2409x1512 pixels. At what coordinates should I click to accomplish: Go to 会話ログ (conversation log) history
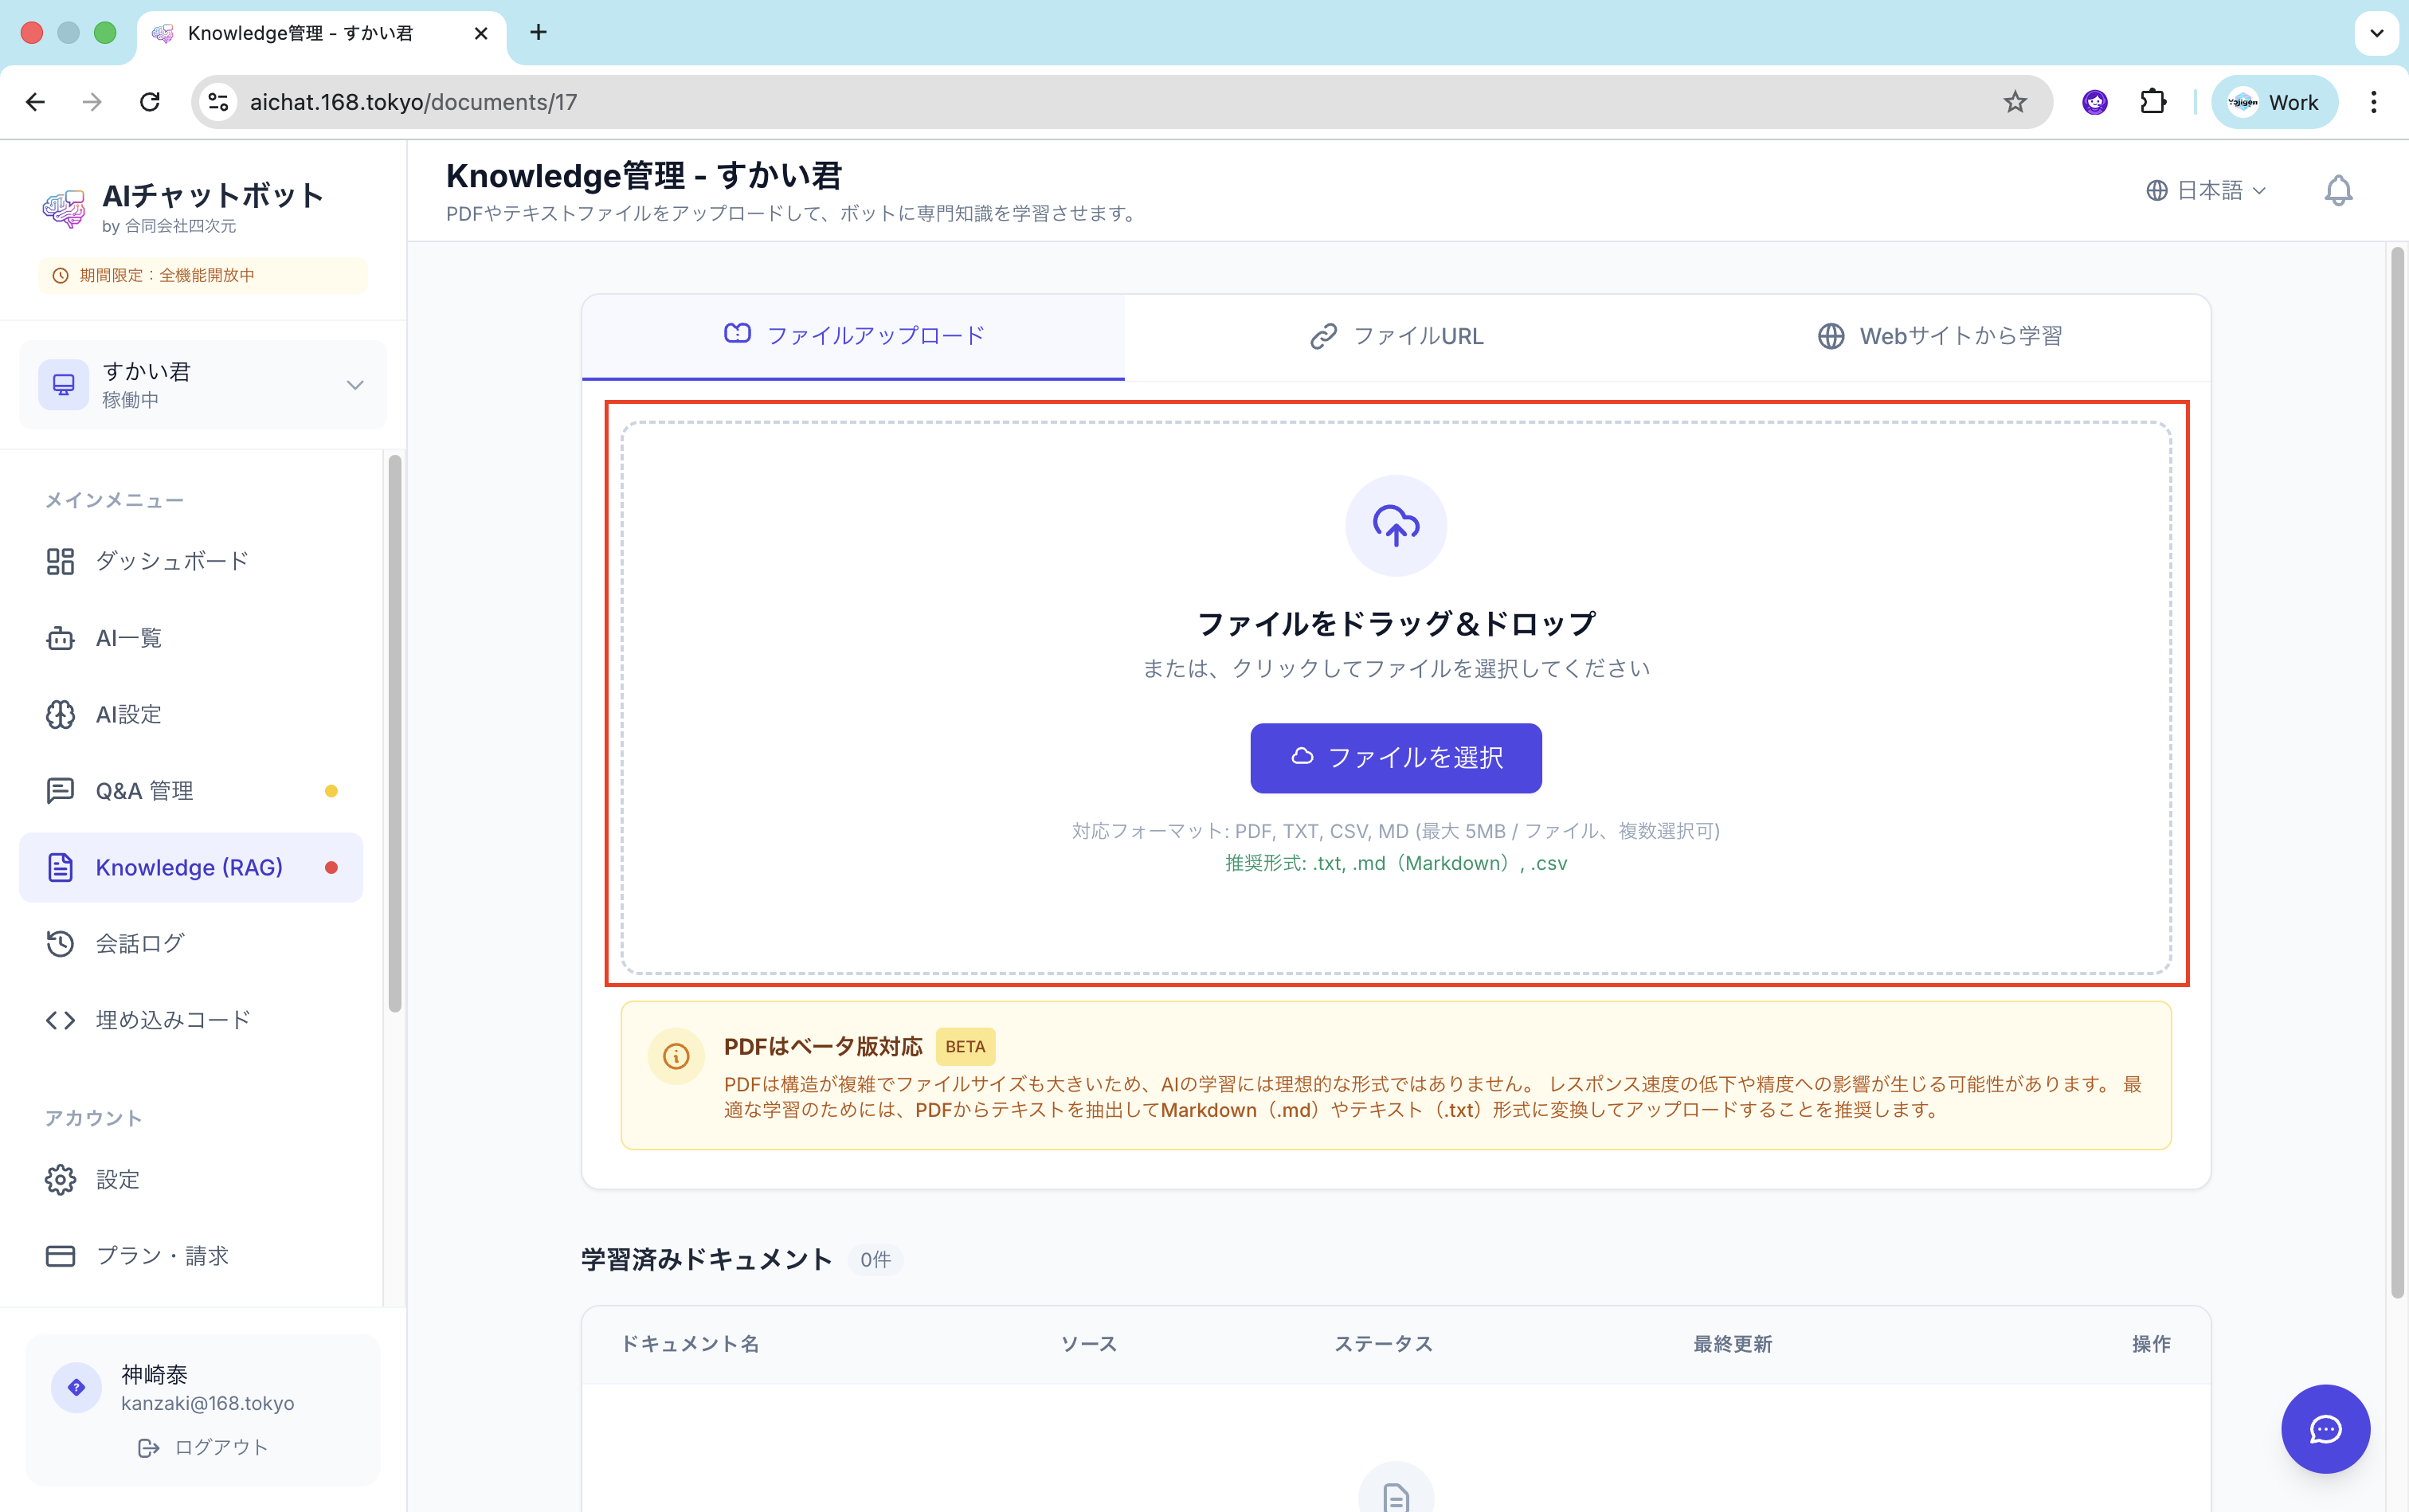139,943
